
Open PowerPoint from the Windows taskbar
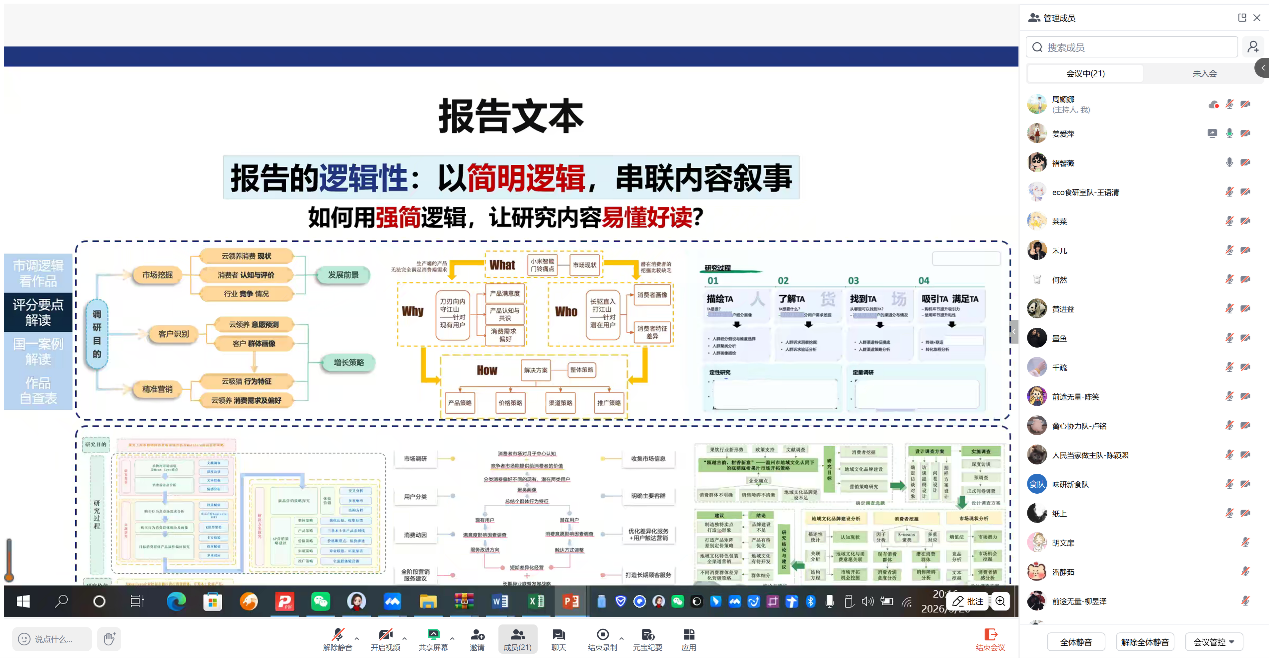pyautogui.click(x=571, y=601)
